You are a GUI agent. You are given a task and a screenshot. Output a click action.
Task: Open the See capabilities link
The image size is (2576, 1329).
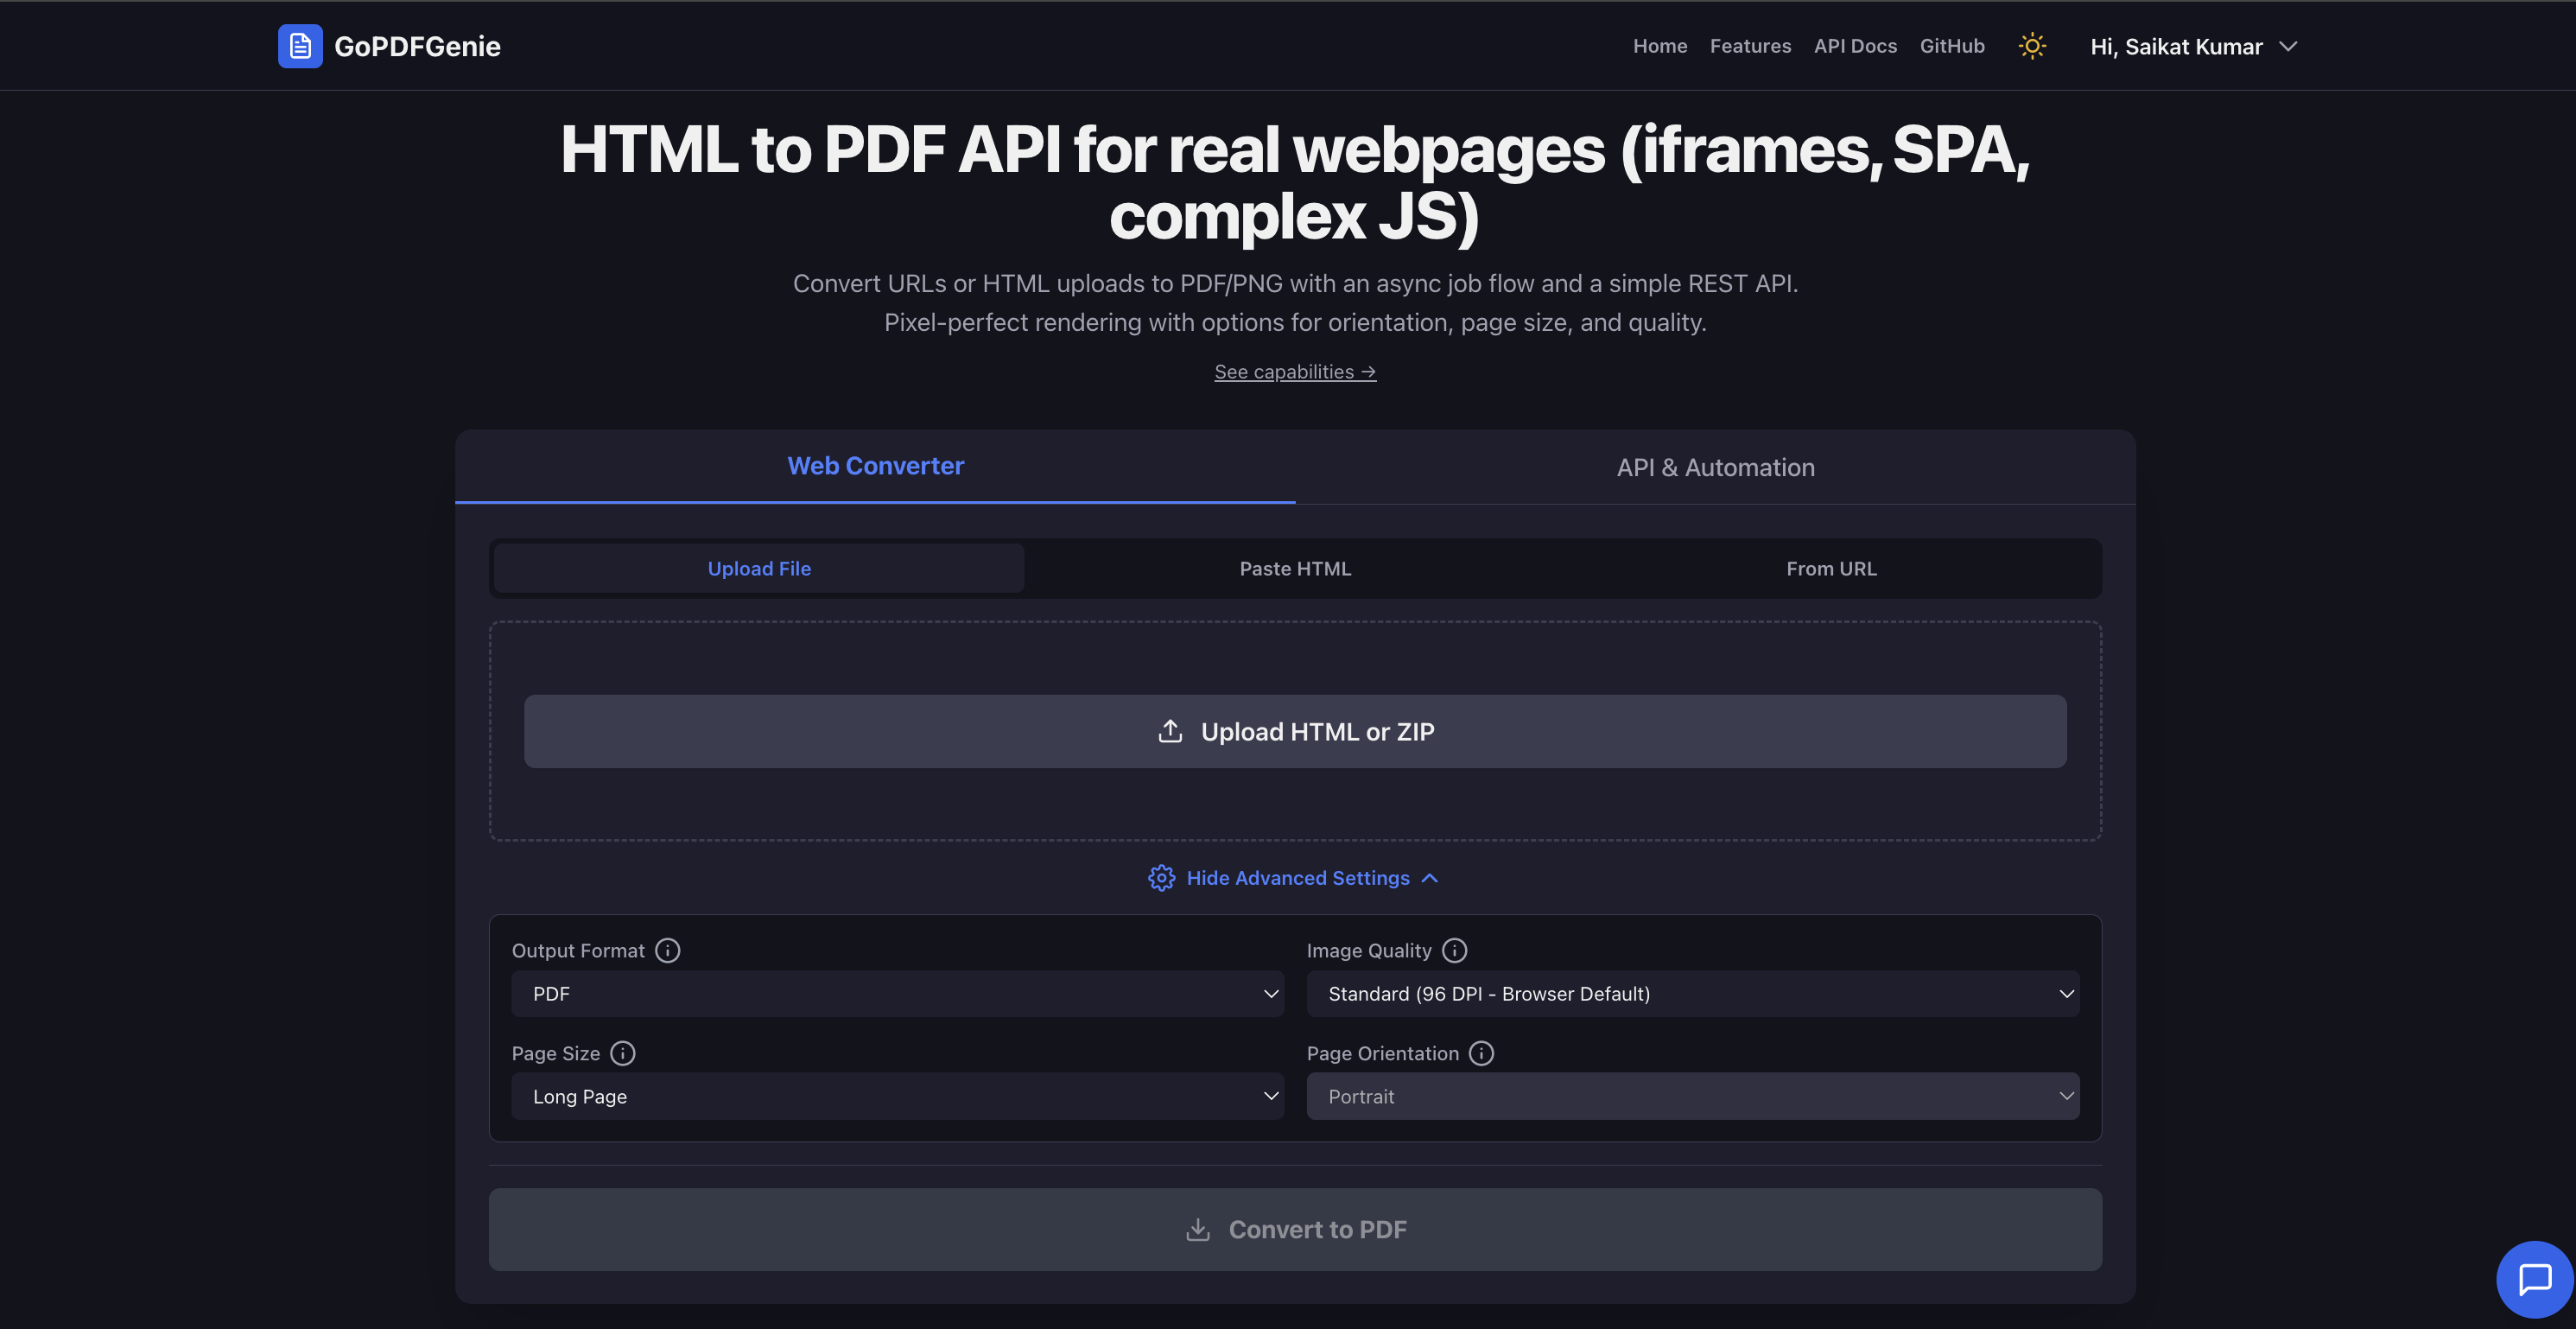[1295, 371]
